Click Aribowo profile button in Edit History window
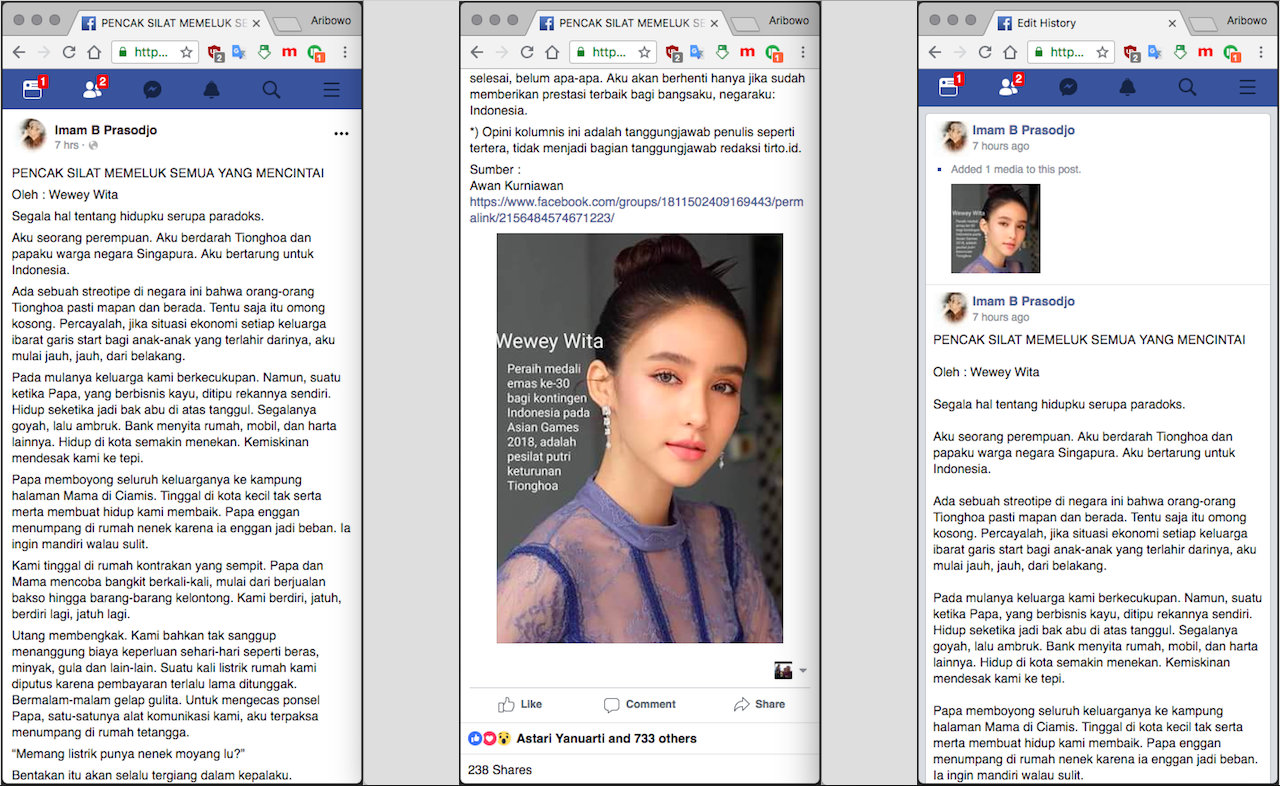Image resolution: width=1280 pixels, height=786 pixels. click(1246, 20)
